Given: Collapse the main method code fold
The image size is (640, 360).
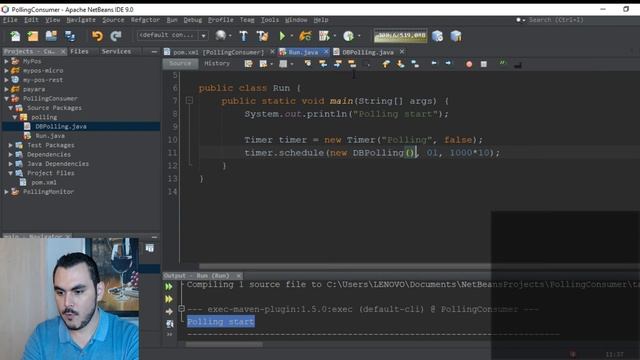Looking at the screenshot, I should point(189,100).
